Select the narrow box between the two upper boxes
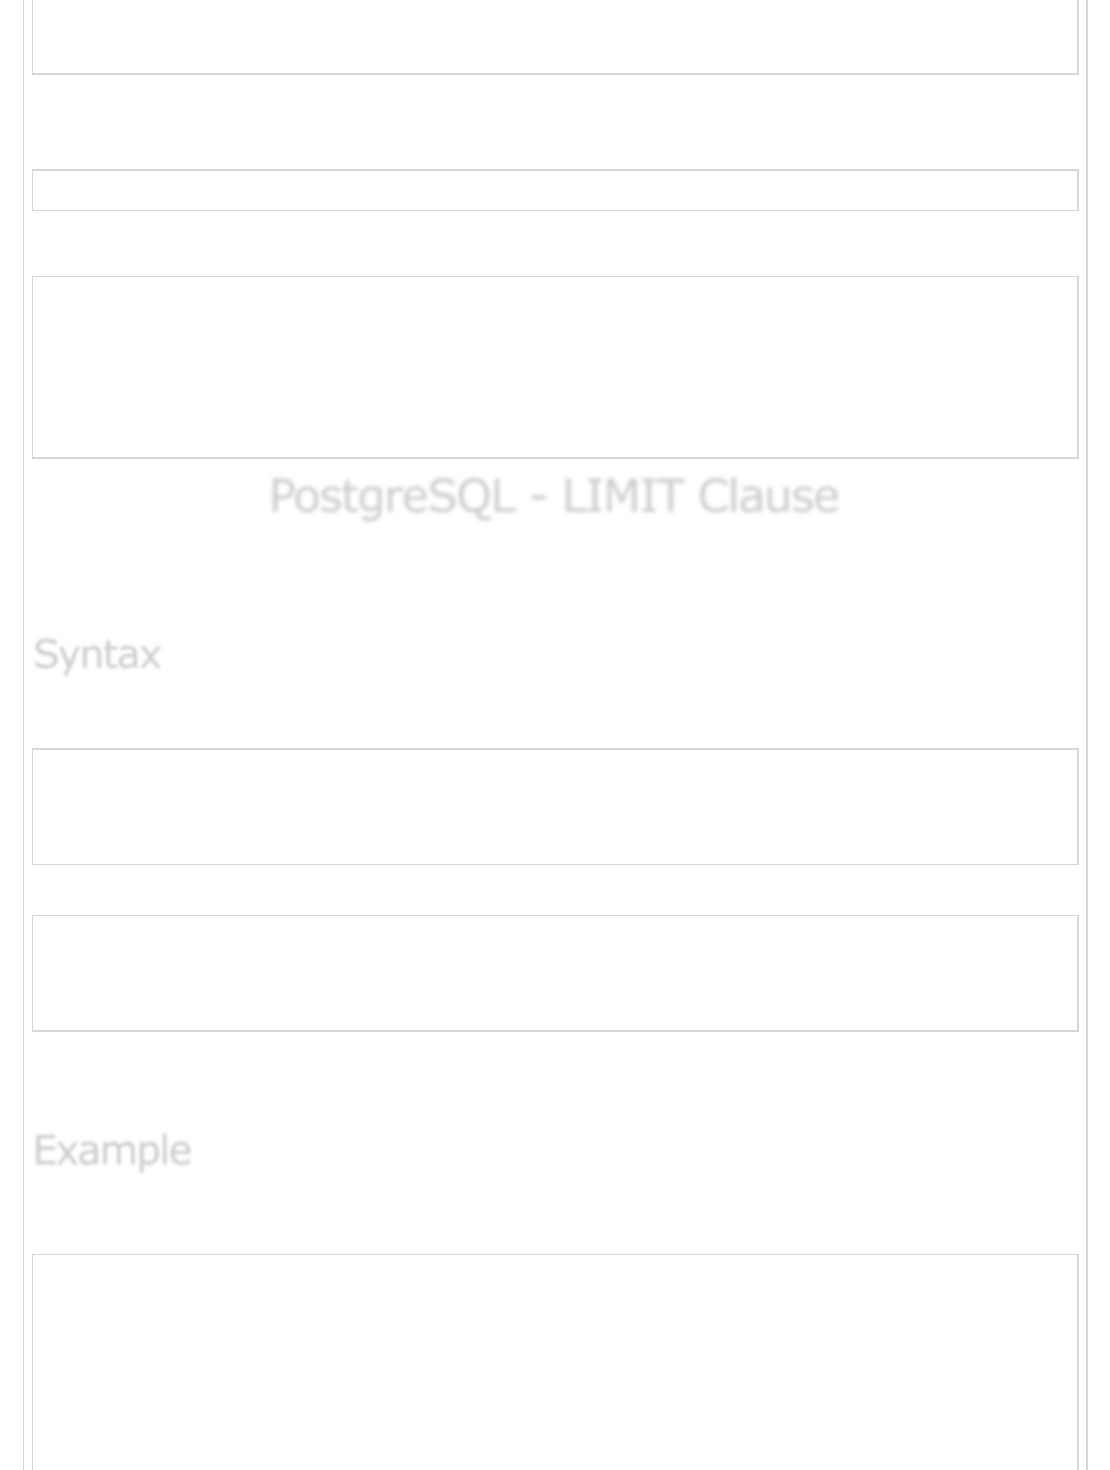Viewport: 1110px width, 1470px height. tap(555, 190)
